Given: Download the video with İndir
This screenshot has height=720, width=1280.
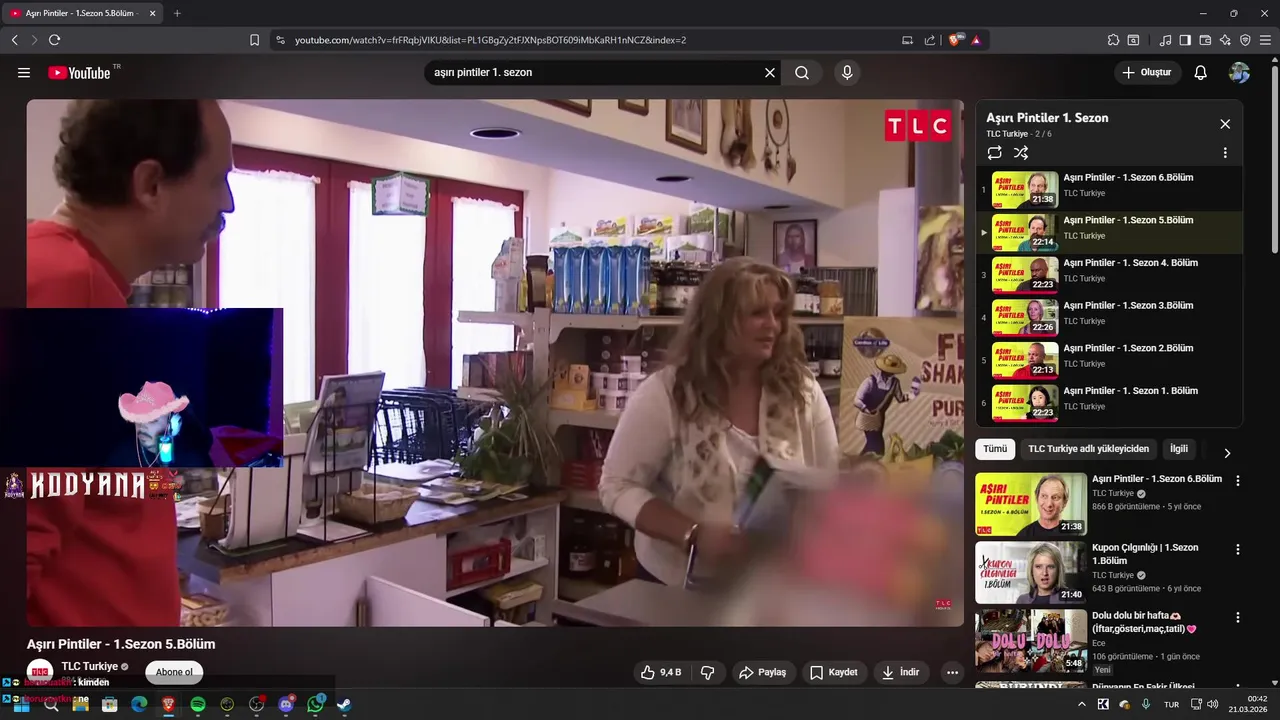Looking at the screenshot, I should point(901,673).
